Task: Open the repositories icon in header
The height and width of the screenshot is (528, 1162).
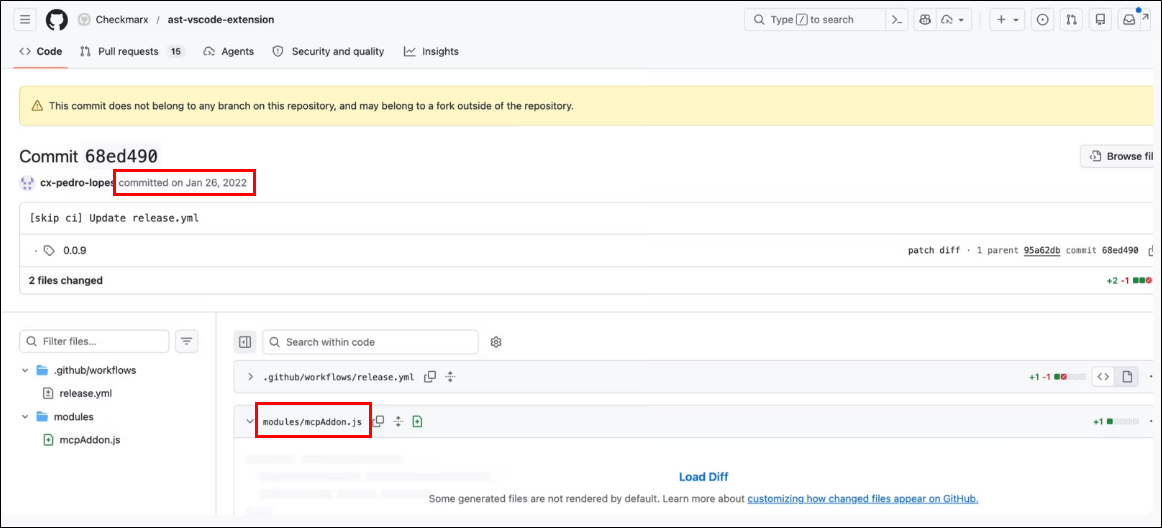Action: click(1100, 20)
